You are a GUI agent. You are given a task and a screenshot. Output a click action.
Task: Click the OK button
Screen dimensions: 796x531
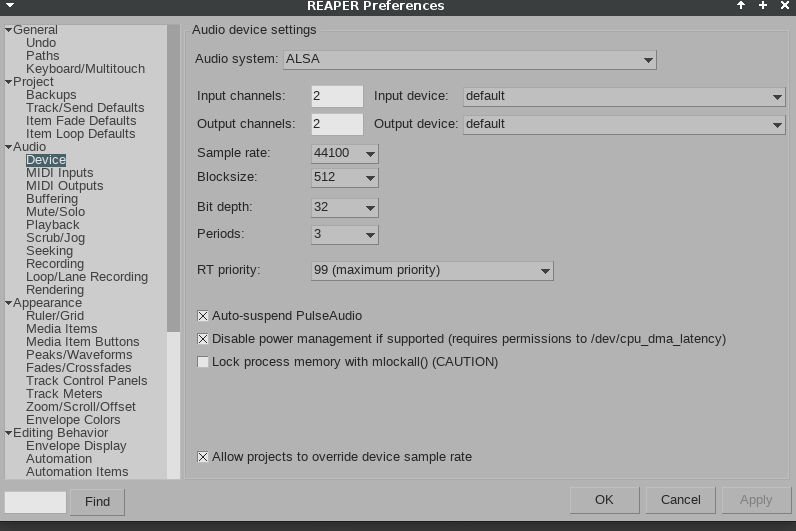click(x=604, y=500)
